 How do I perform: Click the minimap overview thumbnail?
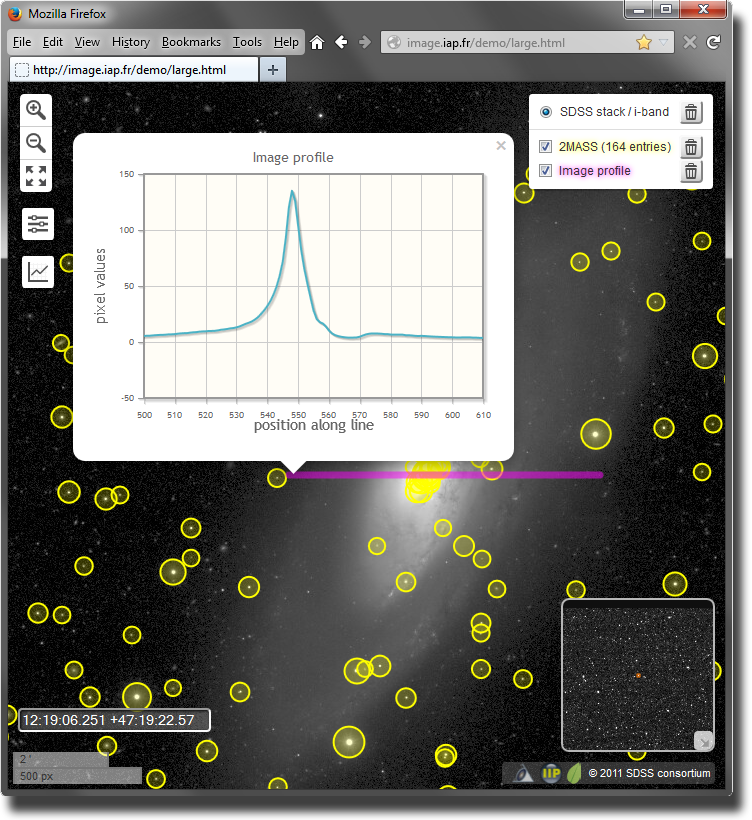point(637,675)
